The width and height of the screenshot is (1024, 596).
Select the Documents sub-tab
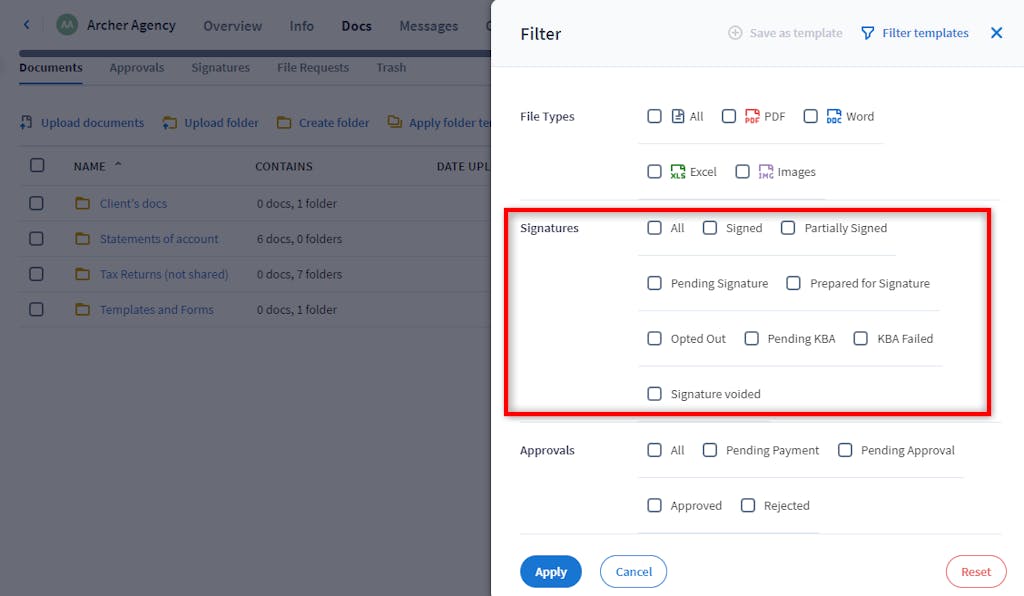point(51,68)
